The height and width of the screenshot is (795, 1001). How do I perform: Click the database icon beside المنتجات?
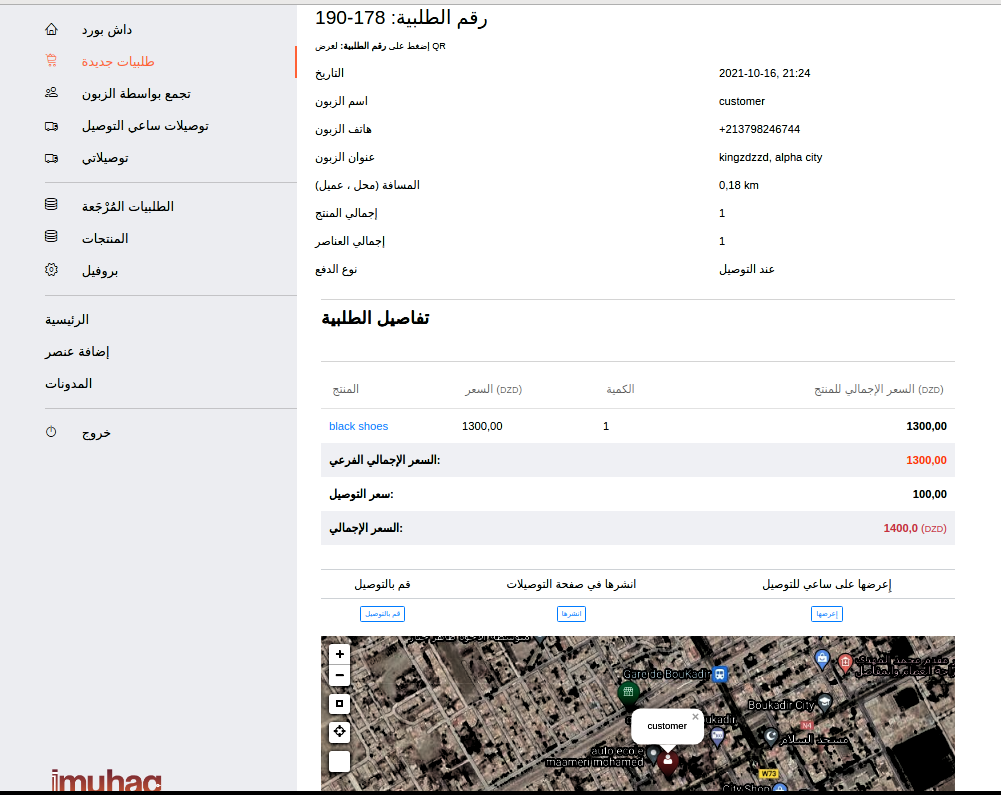51,237
